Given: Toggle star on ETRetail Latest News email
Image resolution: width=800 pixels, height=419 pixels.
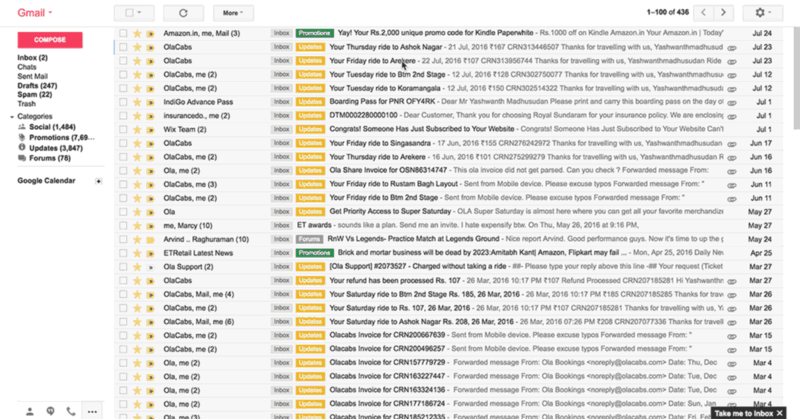Looking at the screenshot, I should coord(137,253).
